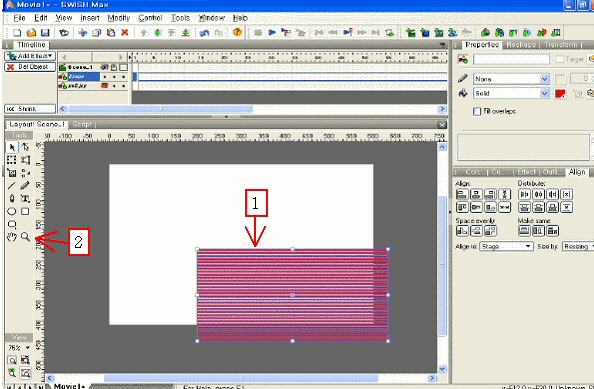Open the Control menu
The height and width of the screenshot is (389, 594).
(x=150, y=18)
